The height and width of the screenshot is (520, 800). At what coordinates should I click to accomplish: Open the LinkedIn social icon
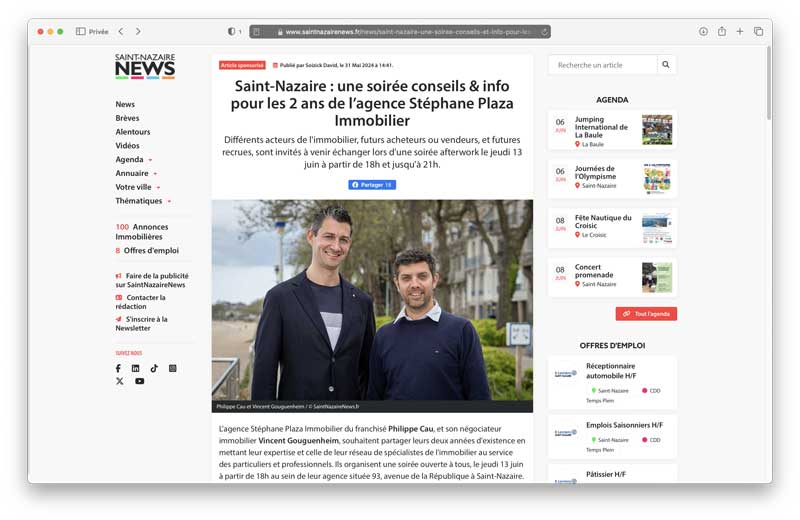click(136, 368)
